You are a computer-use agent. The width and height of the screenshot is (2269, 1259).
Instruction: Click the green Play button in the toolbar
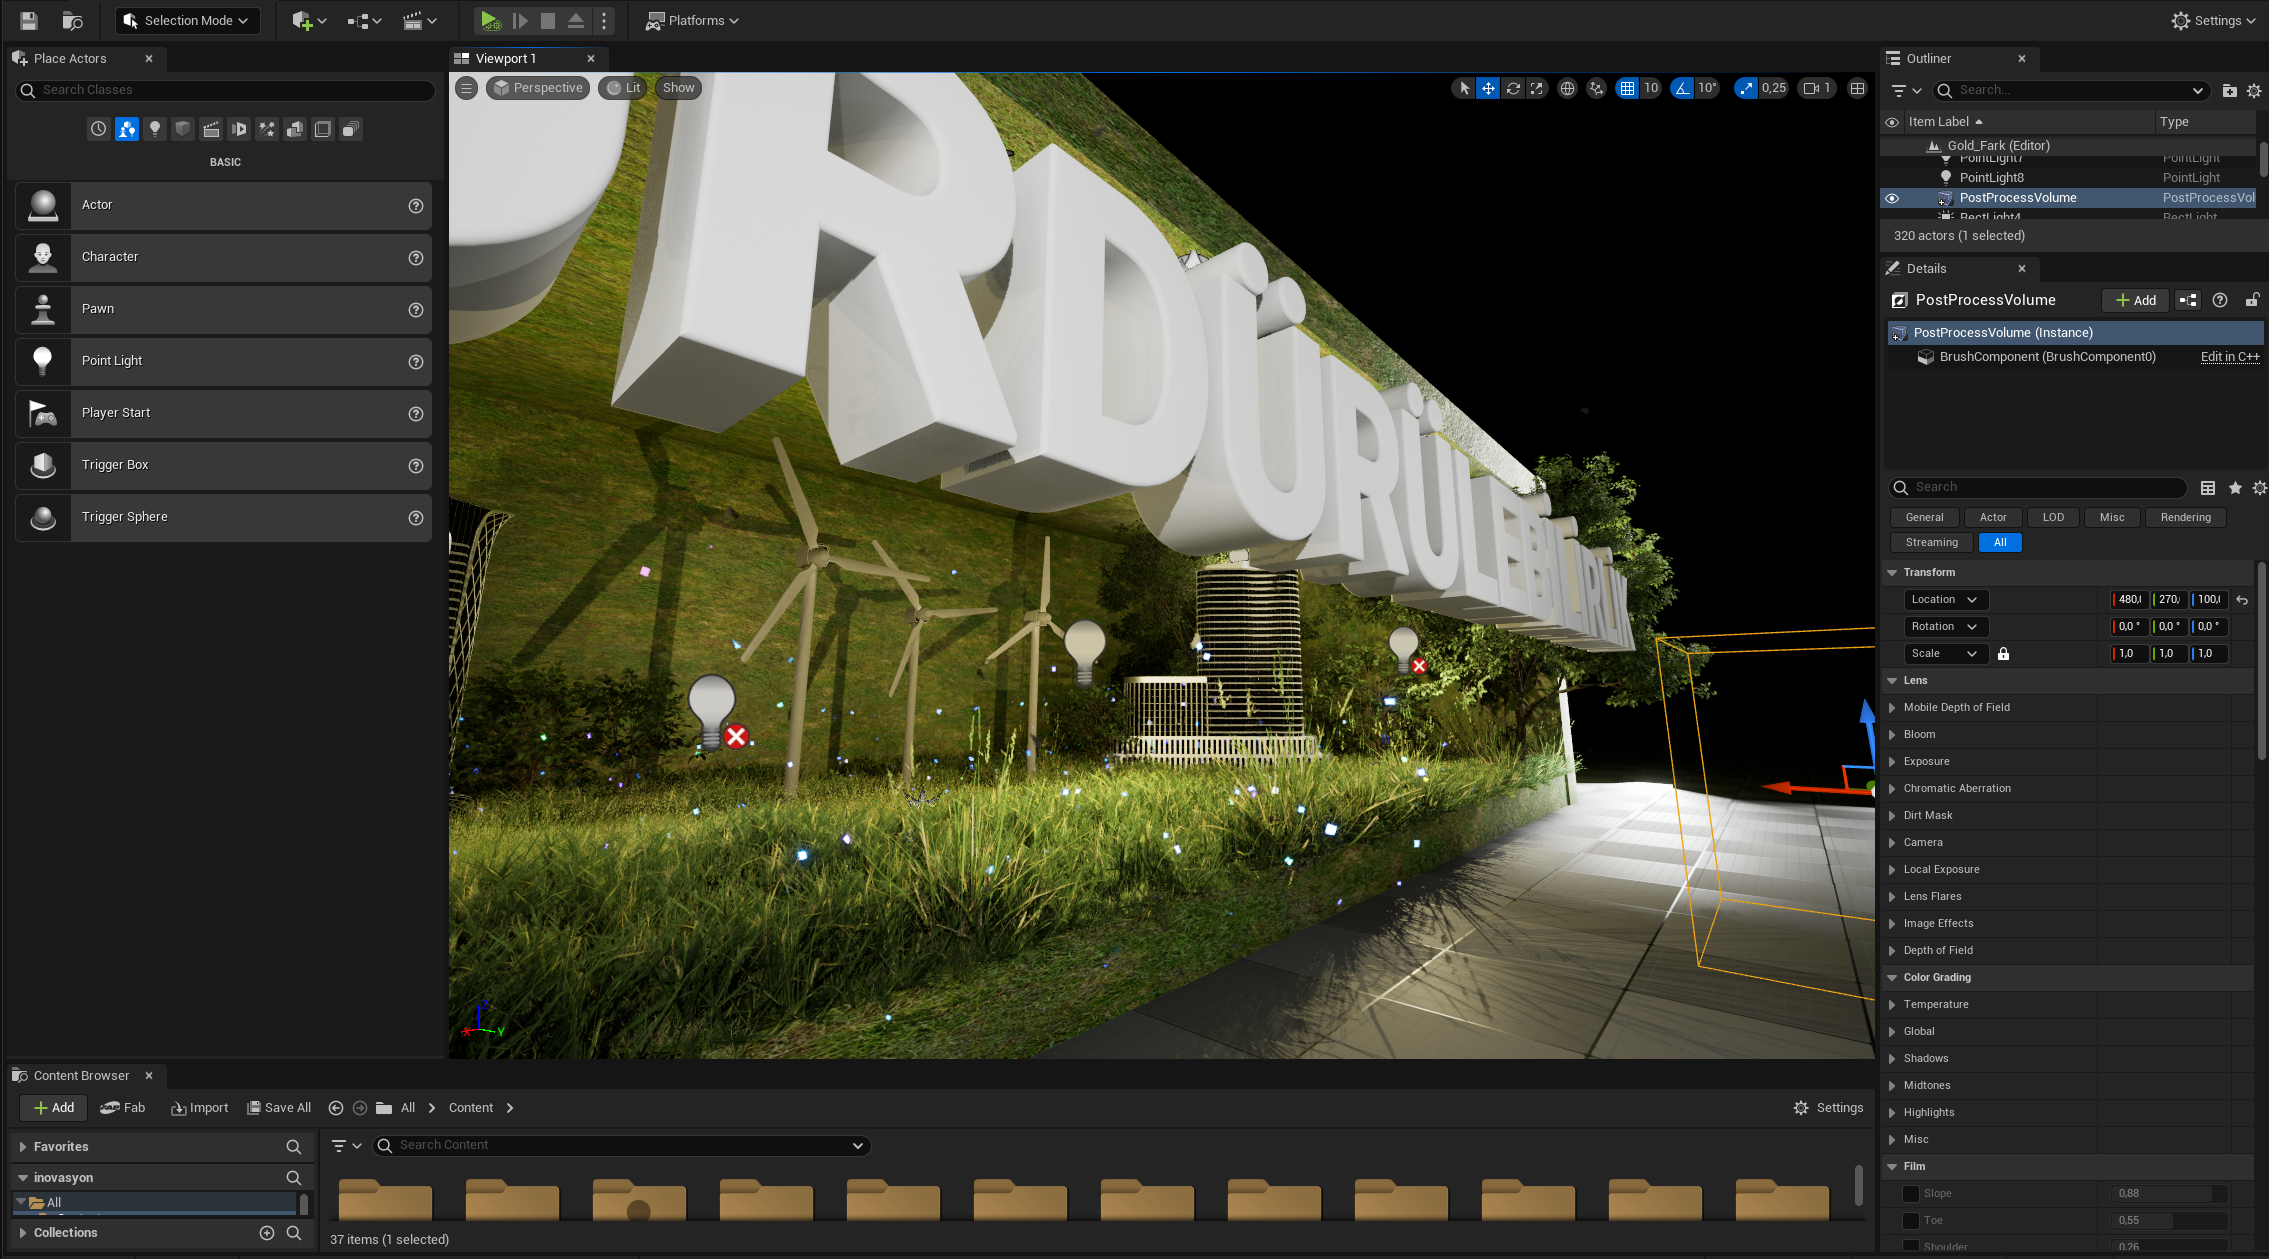click(x=489, y=20)
